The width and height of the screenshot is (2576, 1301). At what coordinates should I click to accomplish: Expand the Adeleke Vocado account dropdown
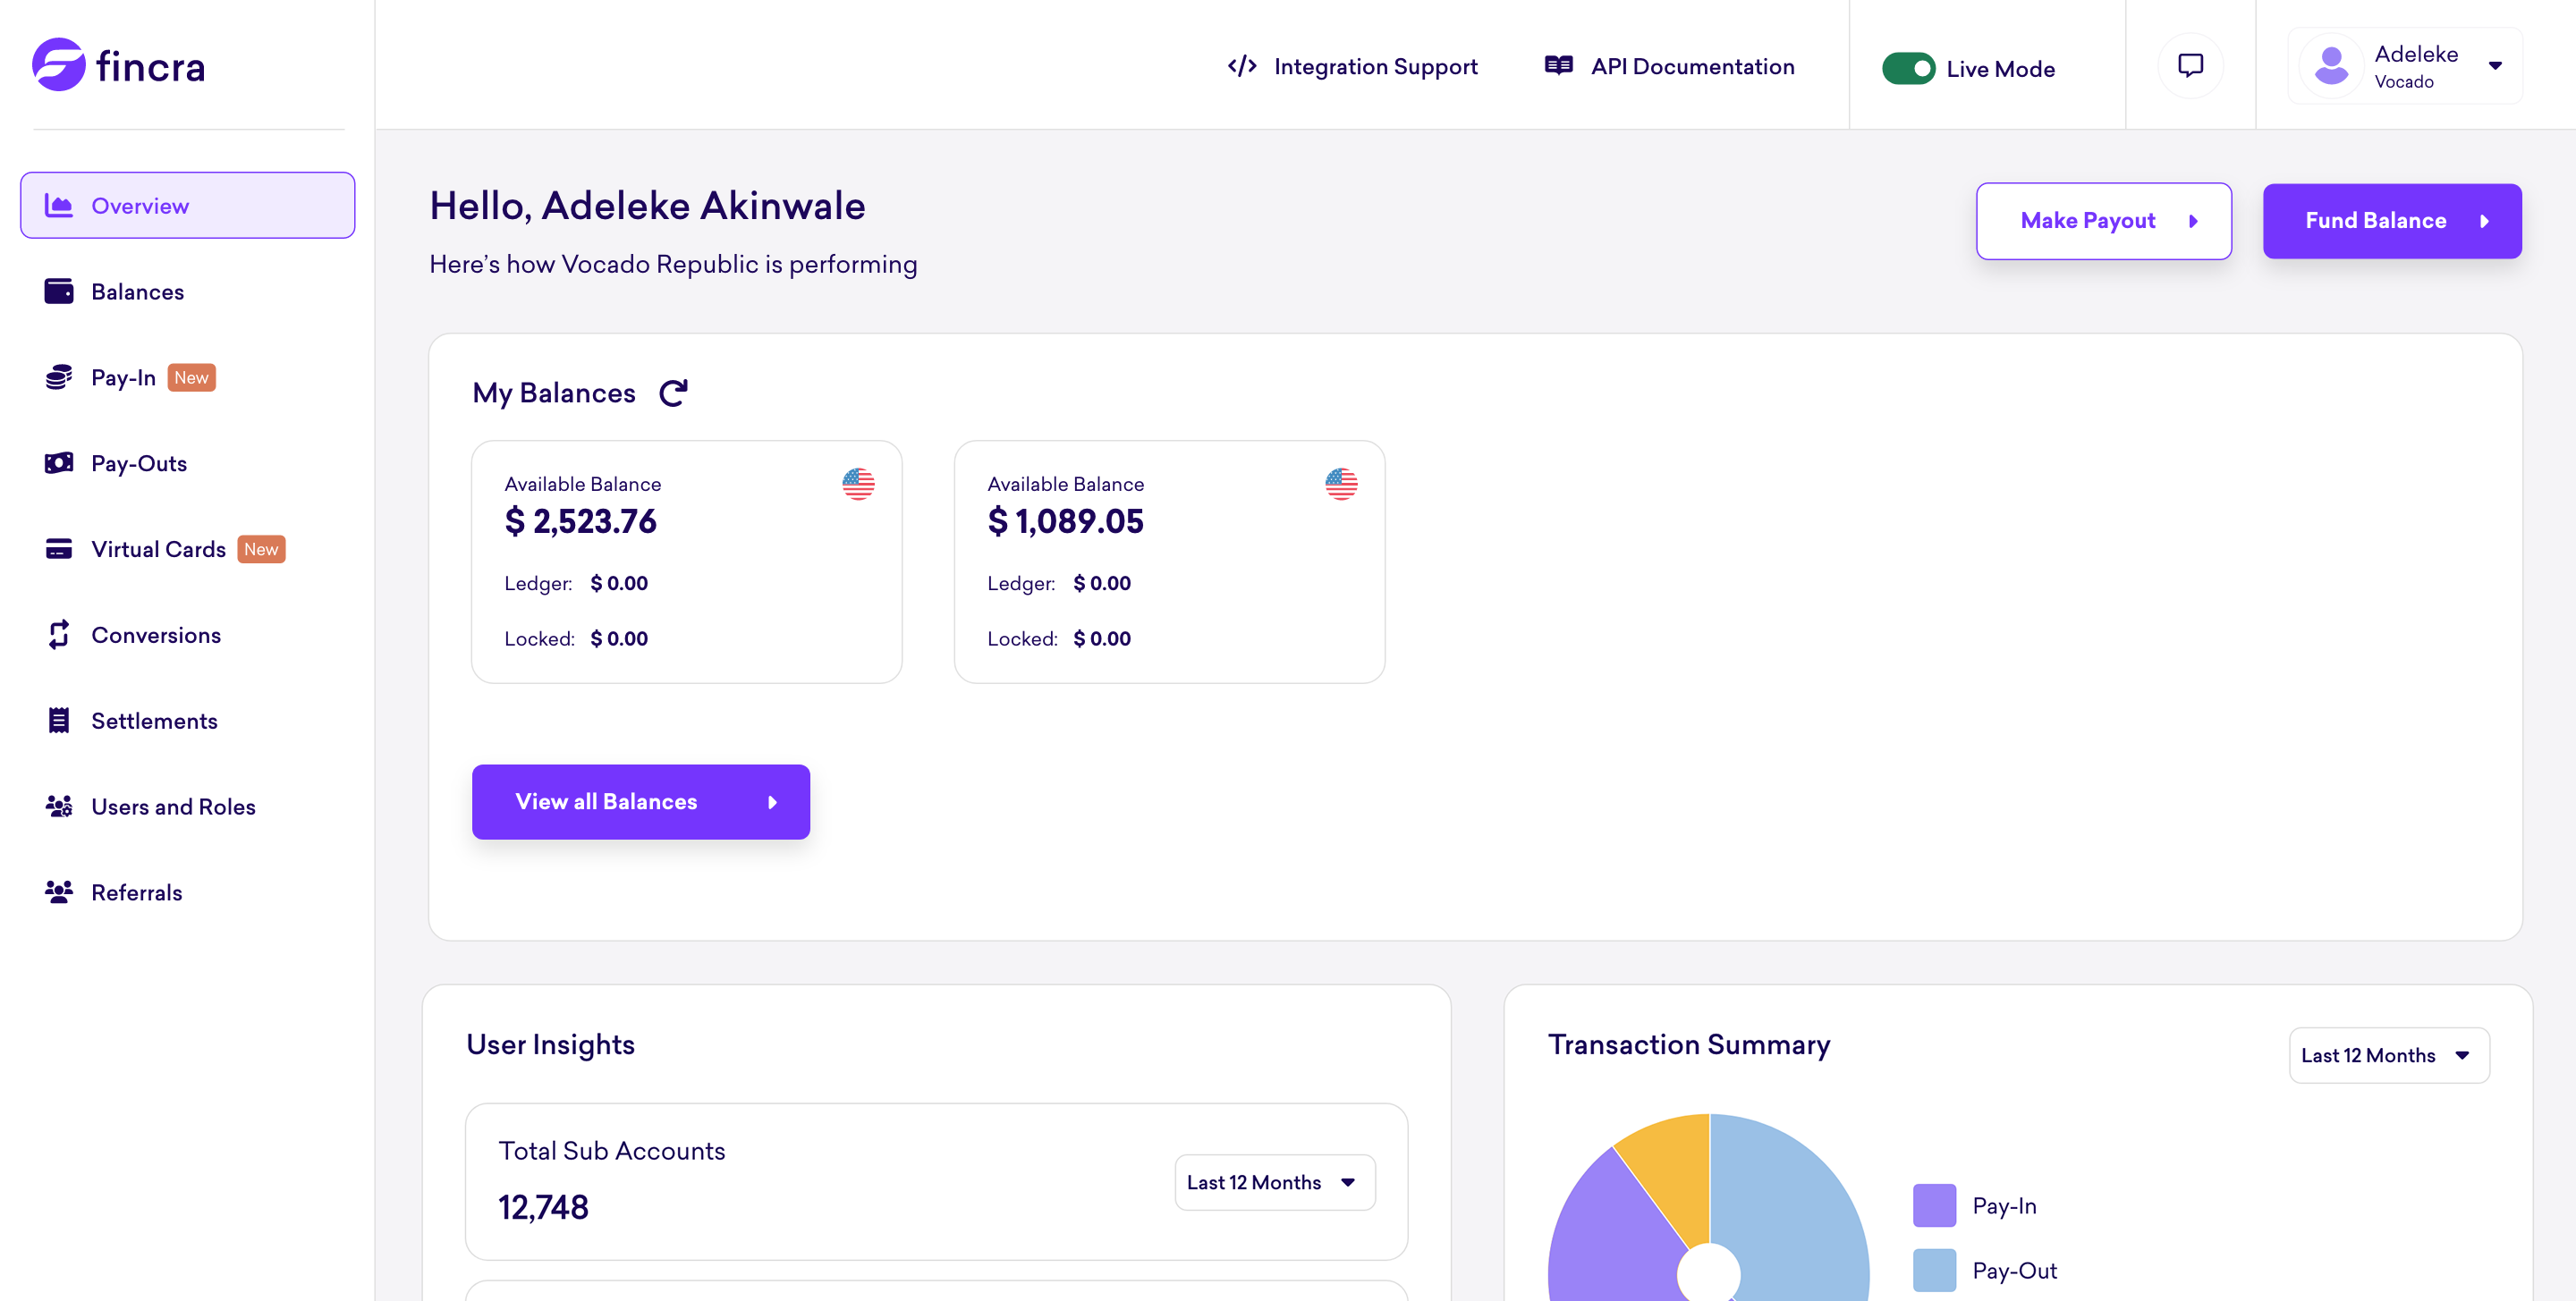click(2495, 66)
